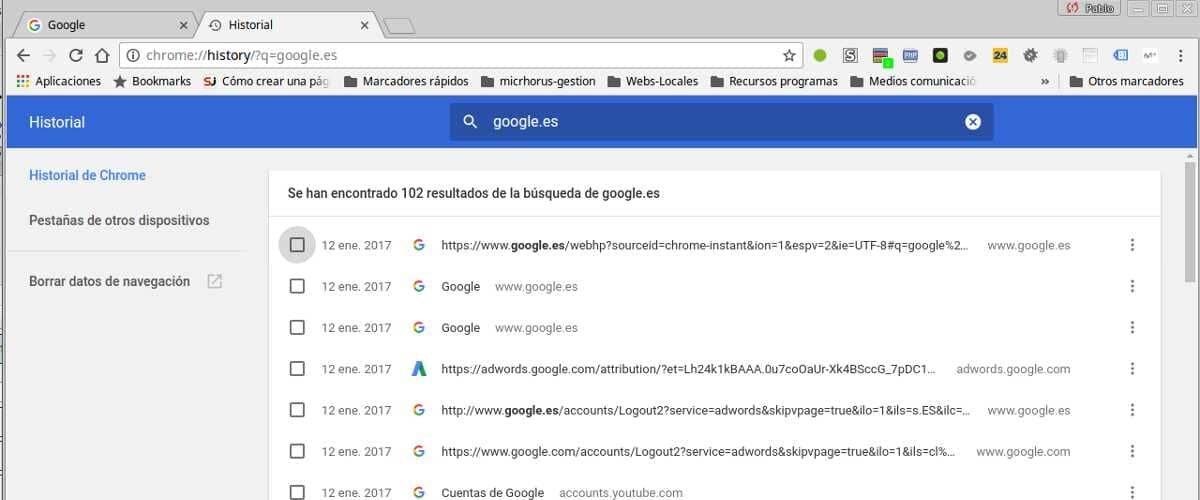
Task: Open the www.google.es/webhp history link
Action: [x=704, y=245]
